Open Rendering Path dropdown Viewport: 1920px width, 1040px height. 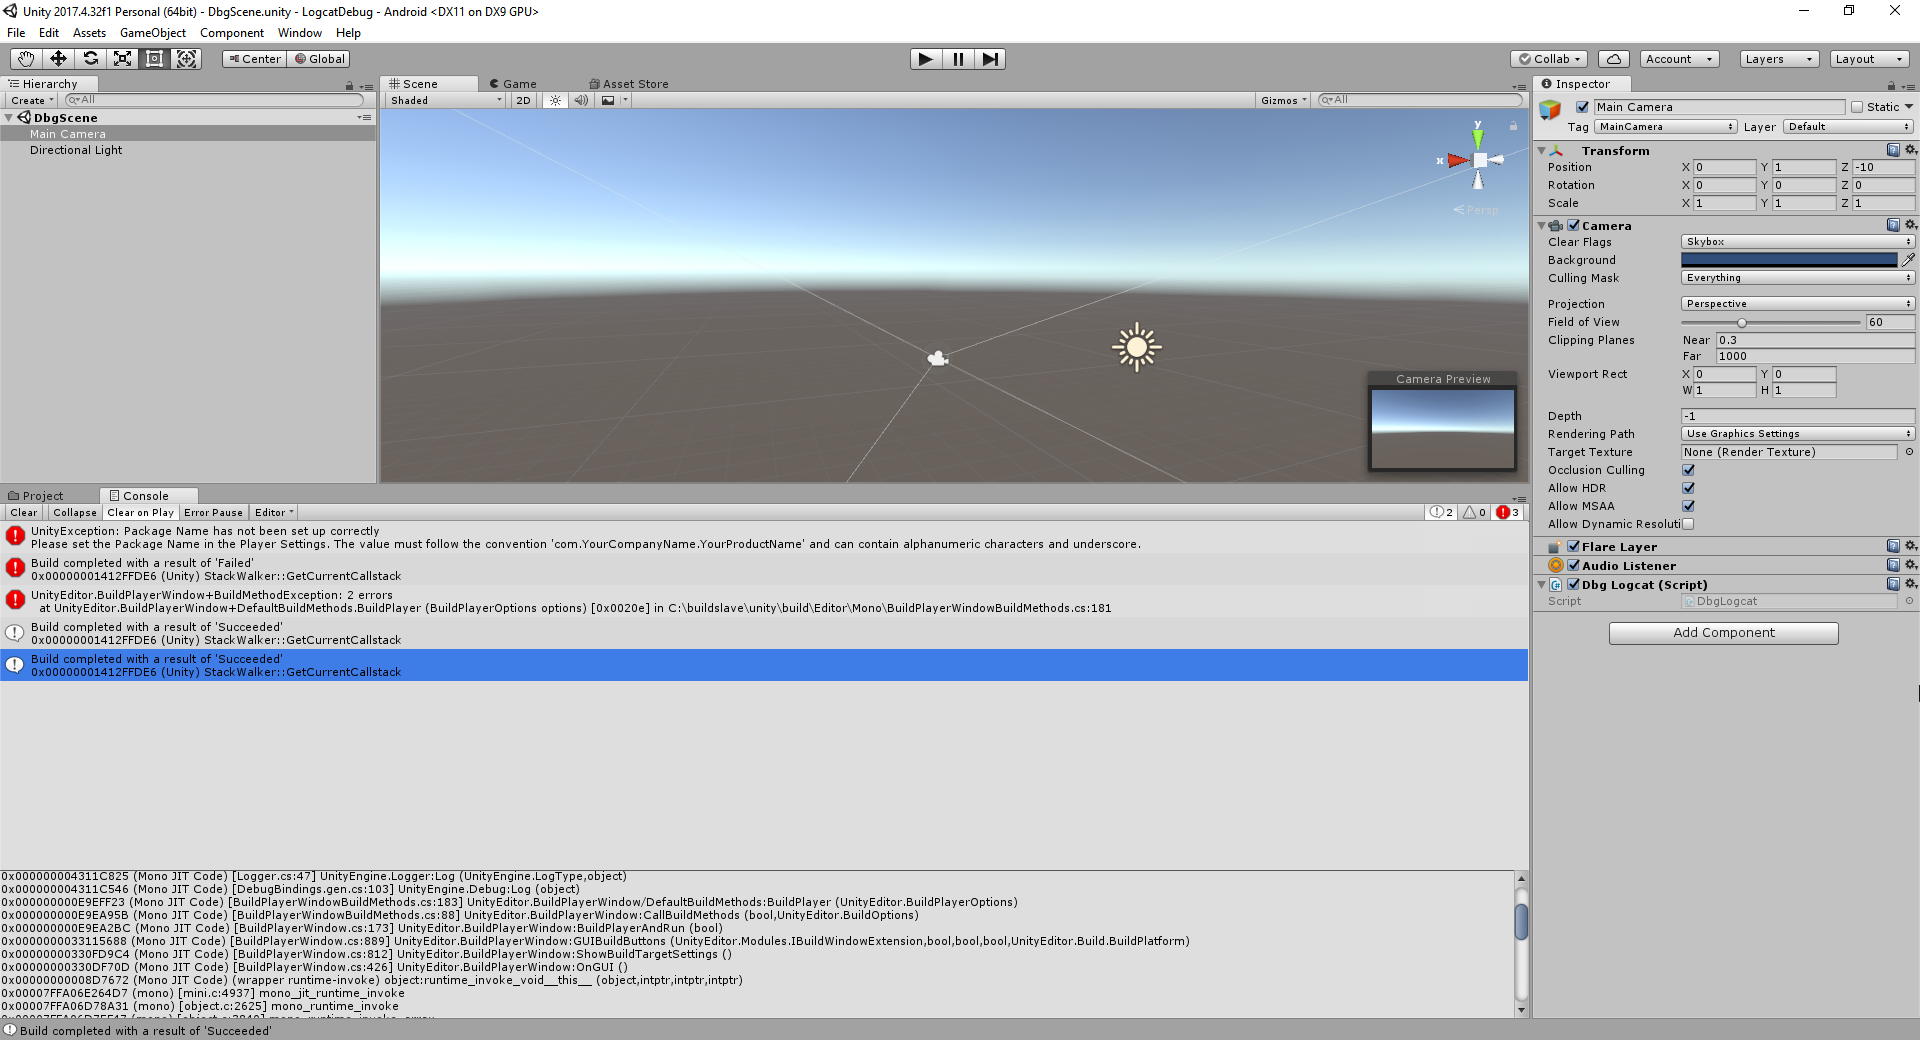tap(1798, 434)
